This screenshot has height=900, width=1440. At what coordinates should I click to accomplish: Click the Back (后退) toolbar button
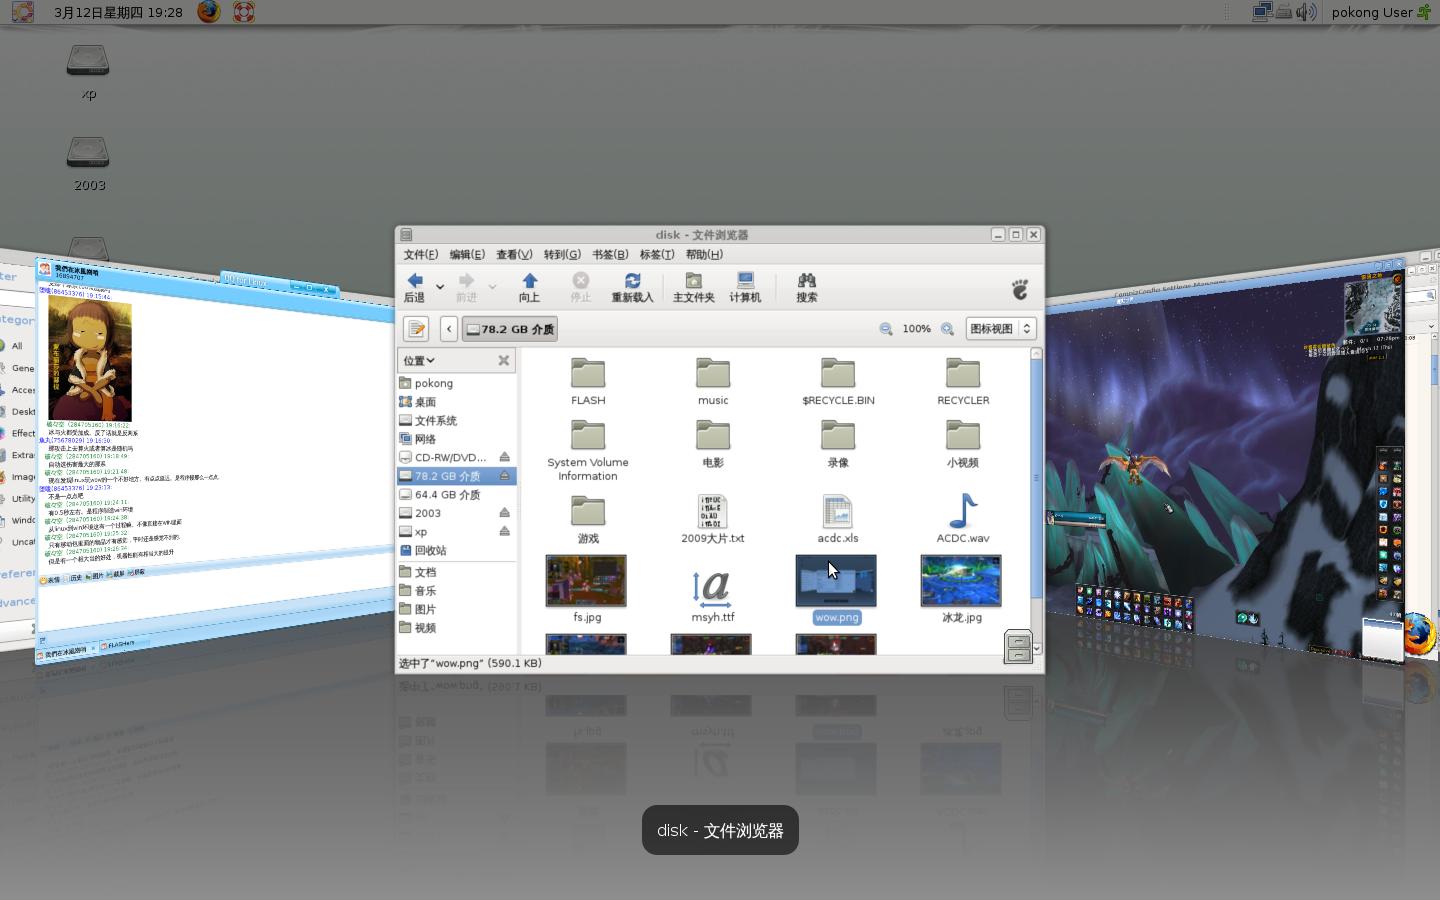tap(414, 287)
